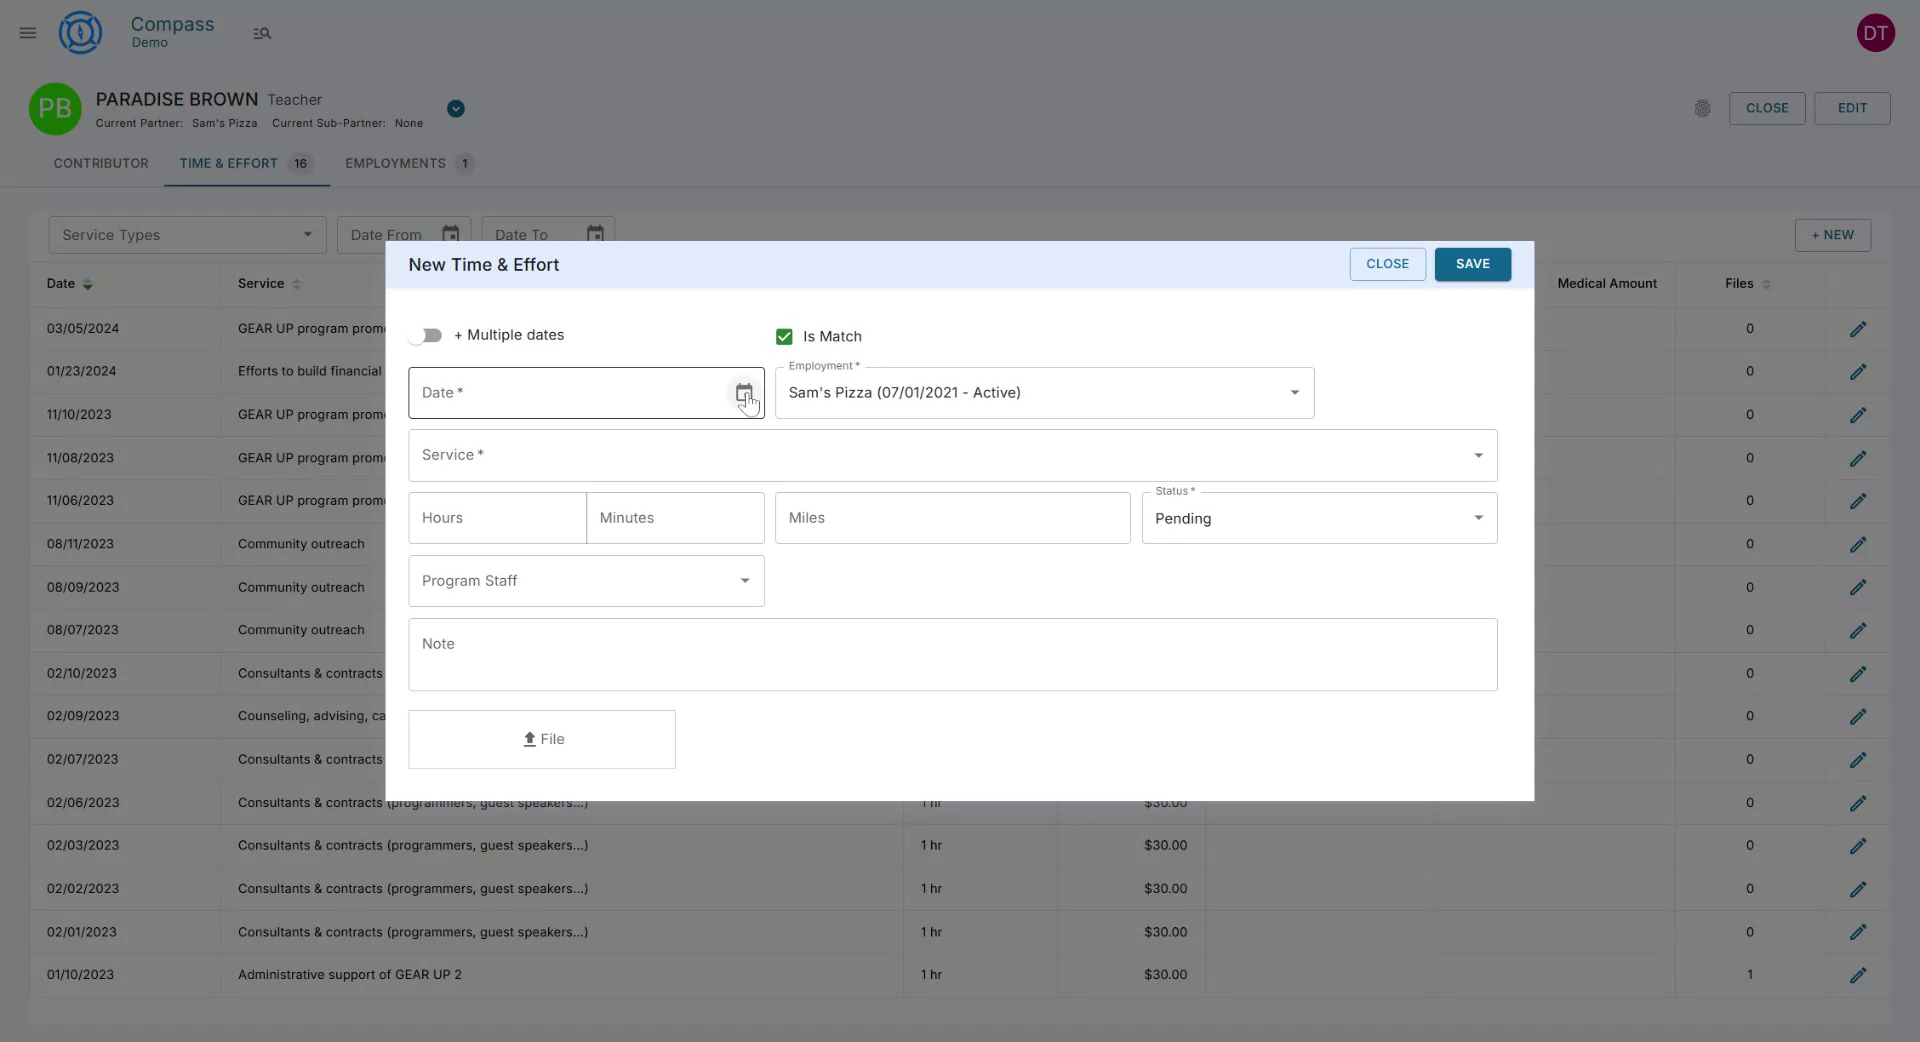Expand the chevron next to Paradise Brown
The height and width of the screenshot is (1042, 1920).
tap(456, 108)
